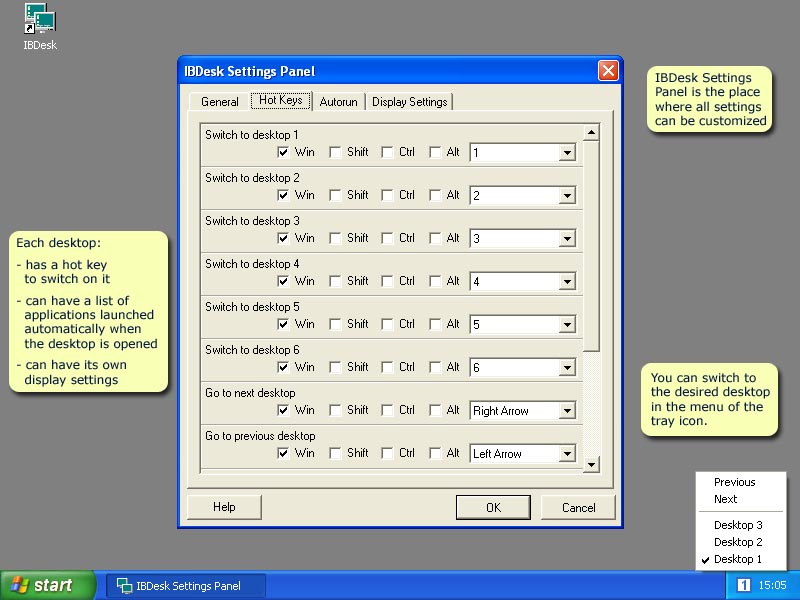Open the Left Arrow key dropdown
This screenshot has width=800, height=600.
[x=567, y=454]
